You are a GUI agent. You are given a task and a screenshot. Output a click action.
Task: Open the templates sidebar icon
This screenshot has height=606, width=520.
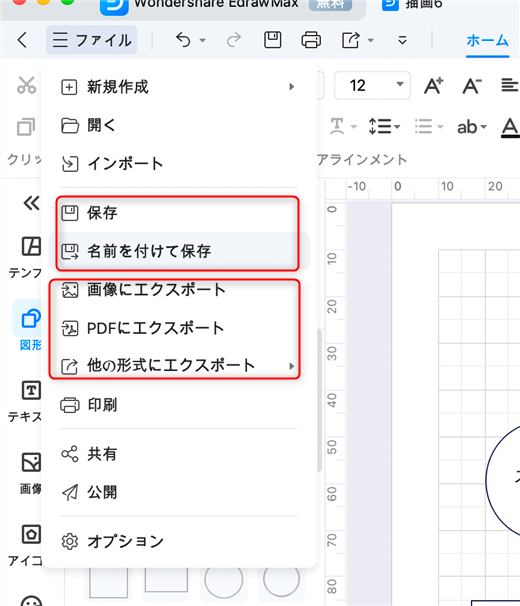[x=31, y=246]
